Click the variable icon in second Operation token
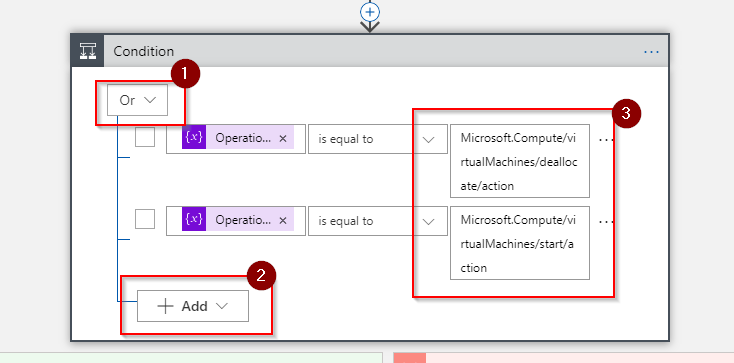734x363 pixels. (194, 219)
